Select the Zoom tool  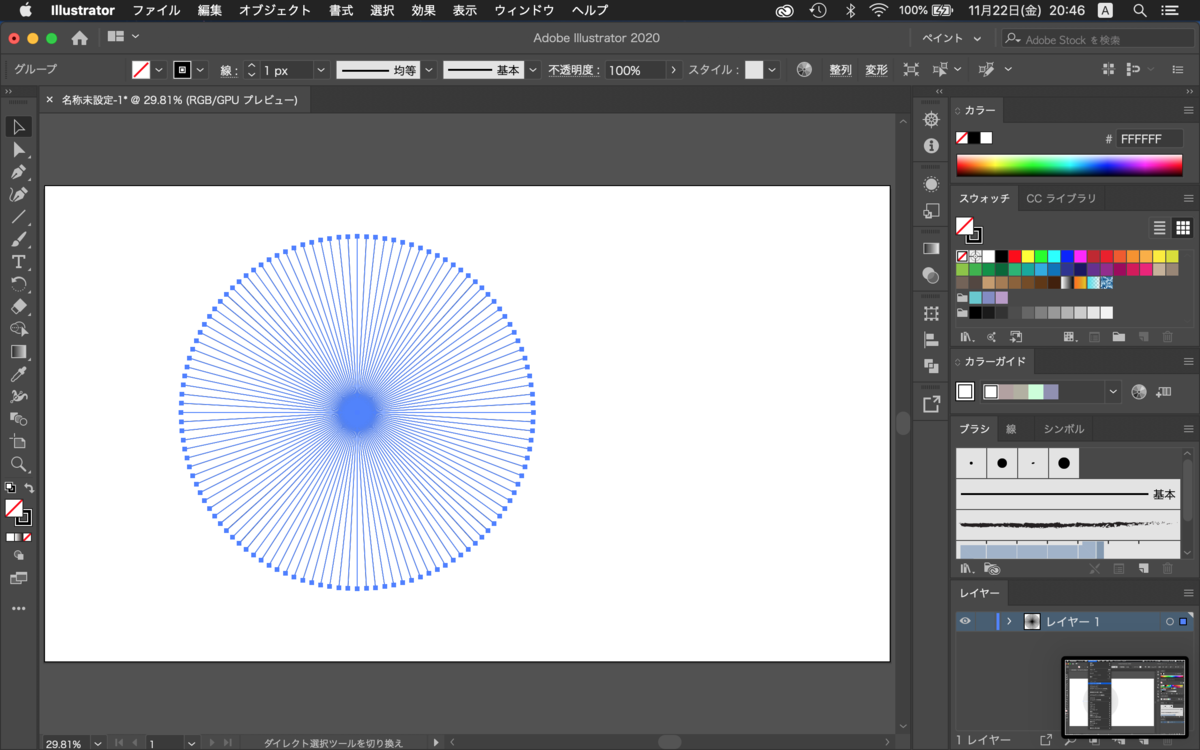click(18, 464)
